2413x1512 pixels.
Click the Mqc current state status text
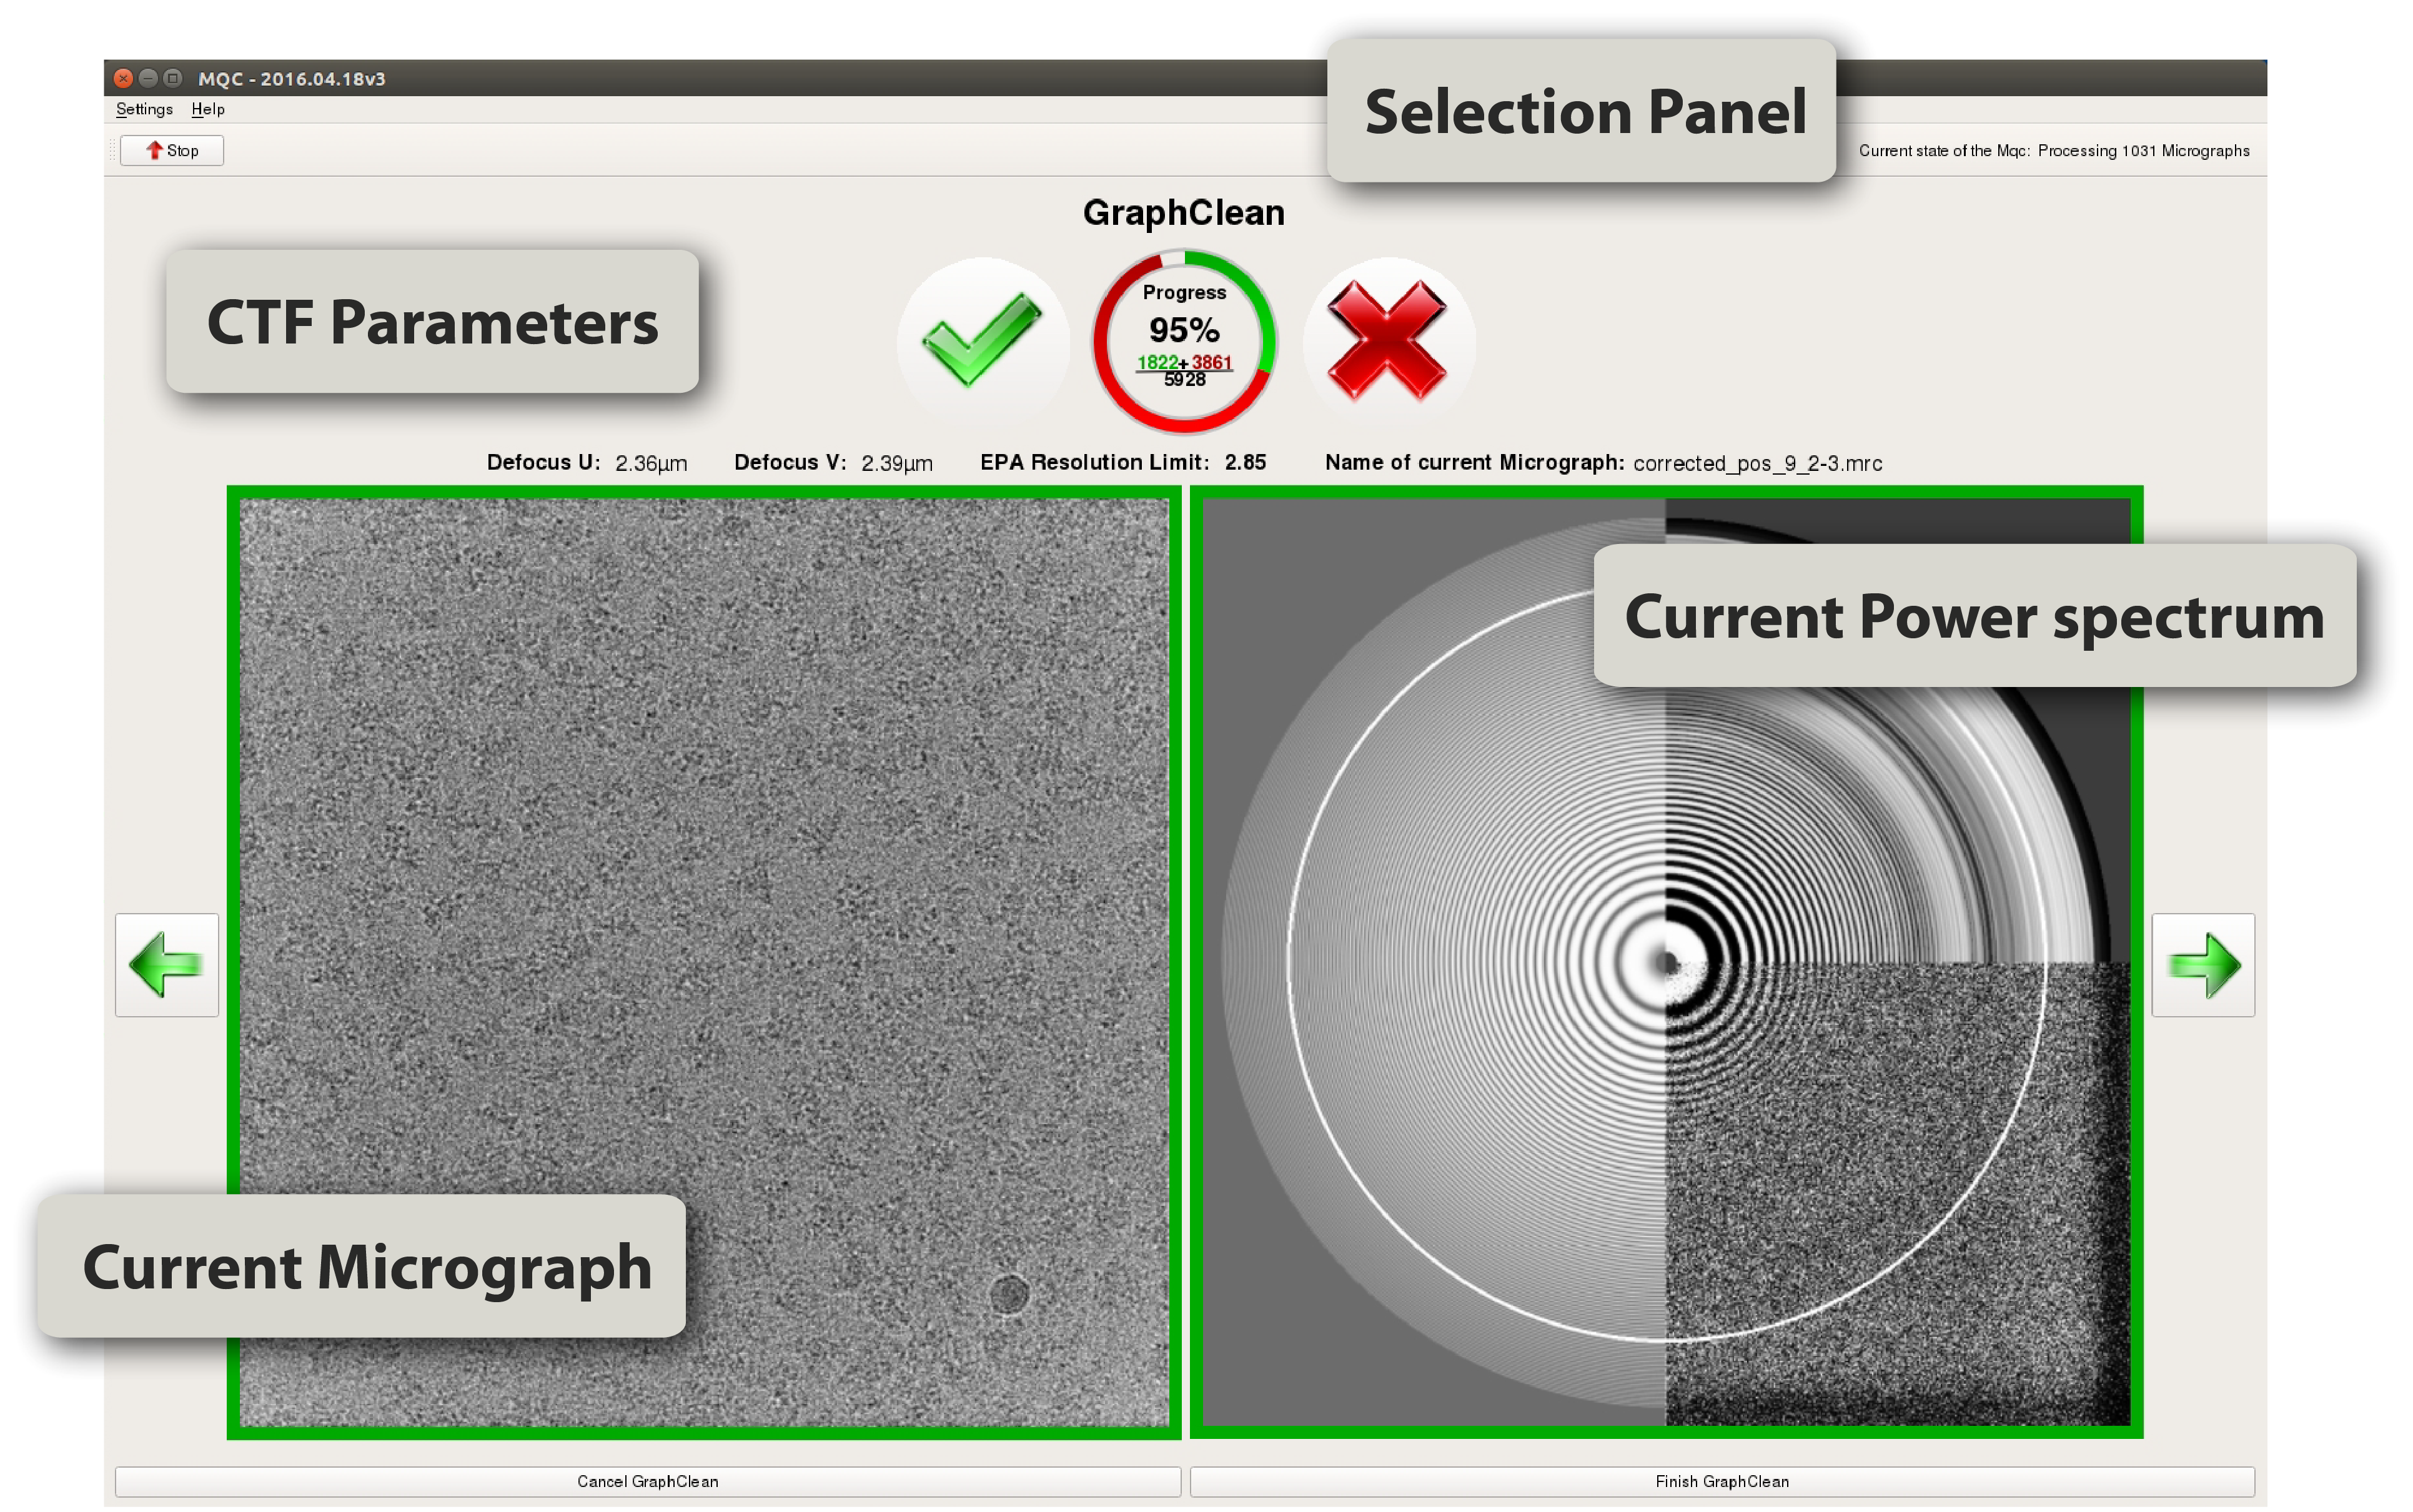(2053, 151)
